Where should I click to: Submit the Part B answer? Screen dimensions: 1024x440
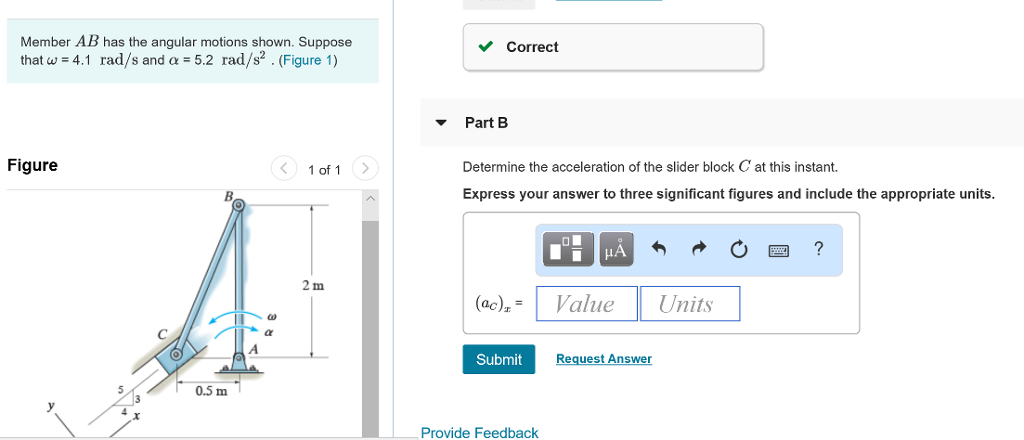(x=499, y=360)
